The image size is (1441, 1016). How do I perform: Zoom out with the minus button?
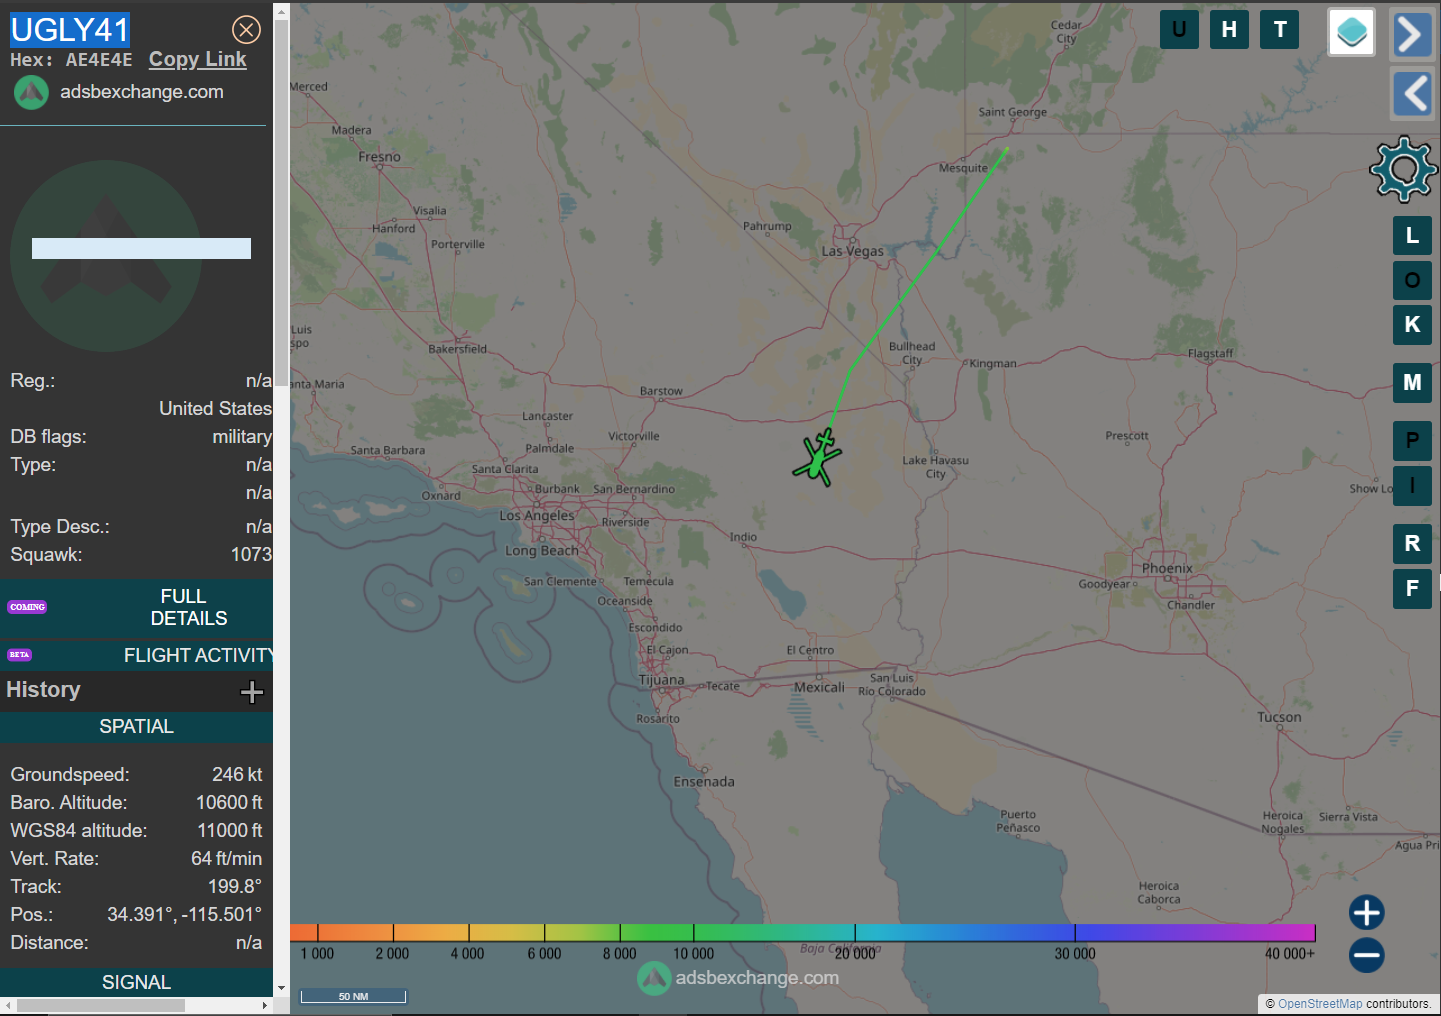coord(1366,955)
